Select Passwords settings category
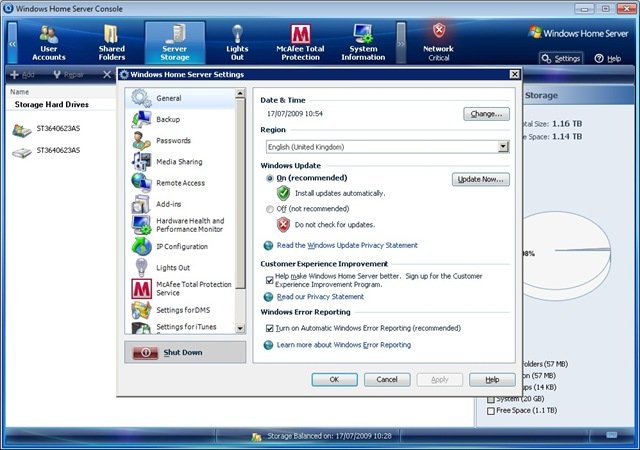Image resolution: width=640 pixels, height=450 pixels. tap(180, 140)
